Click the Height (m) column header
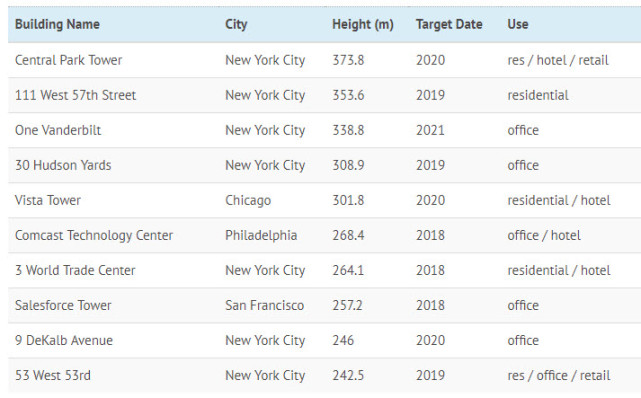 [x=363, y=24]
